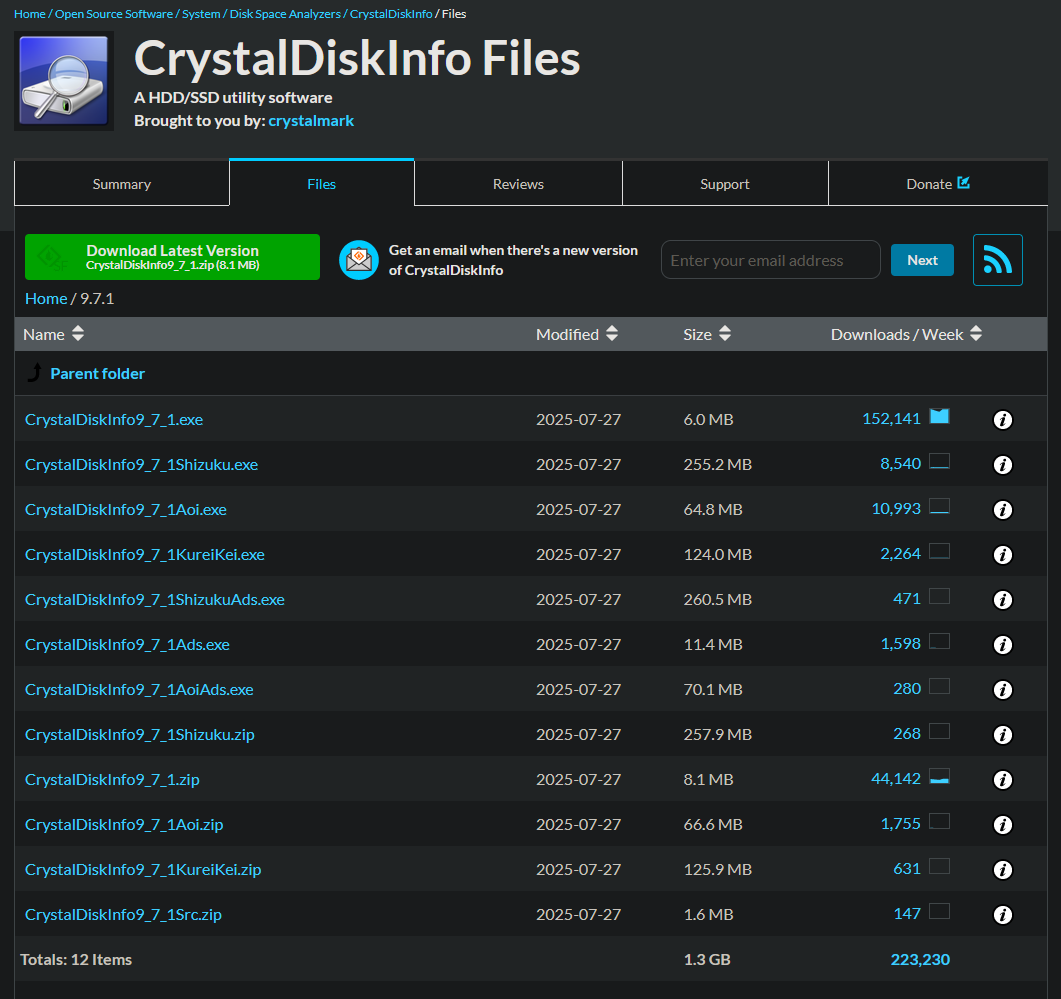Open info for CrystalDiskInfo9_7_1ShizukuAds.exe
This screenshot has height=999, width=1061.
pyautogui.click(x=1002, y=600)
